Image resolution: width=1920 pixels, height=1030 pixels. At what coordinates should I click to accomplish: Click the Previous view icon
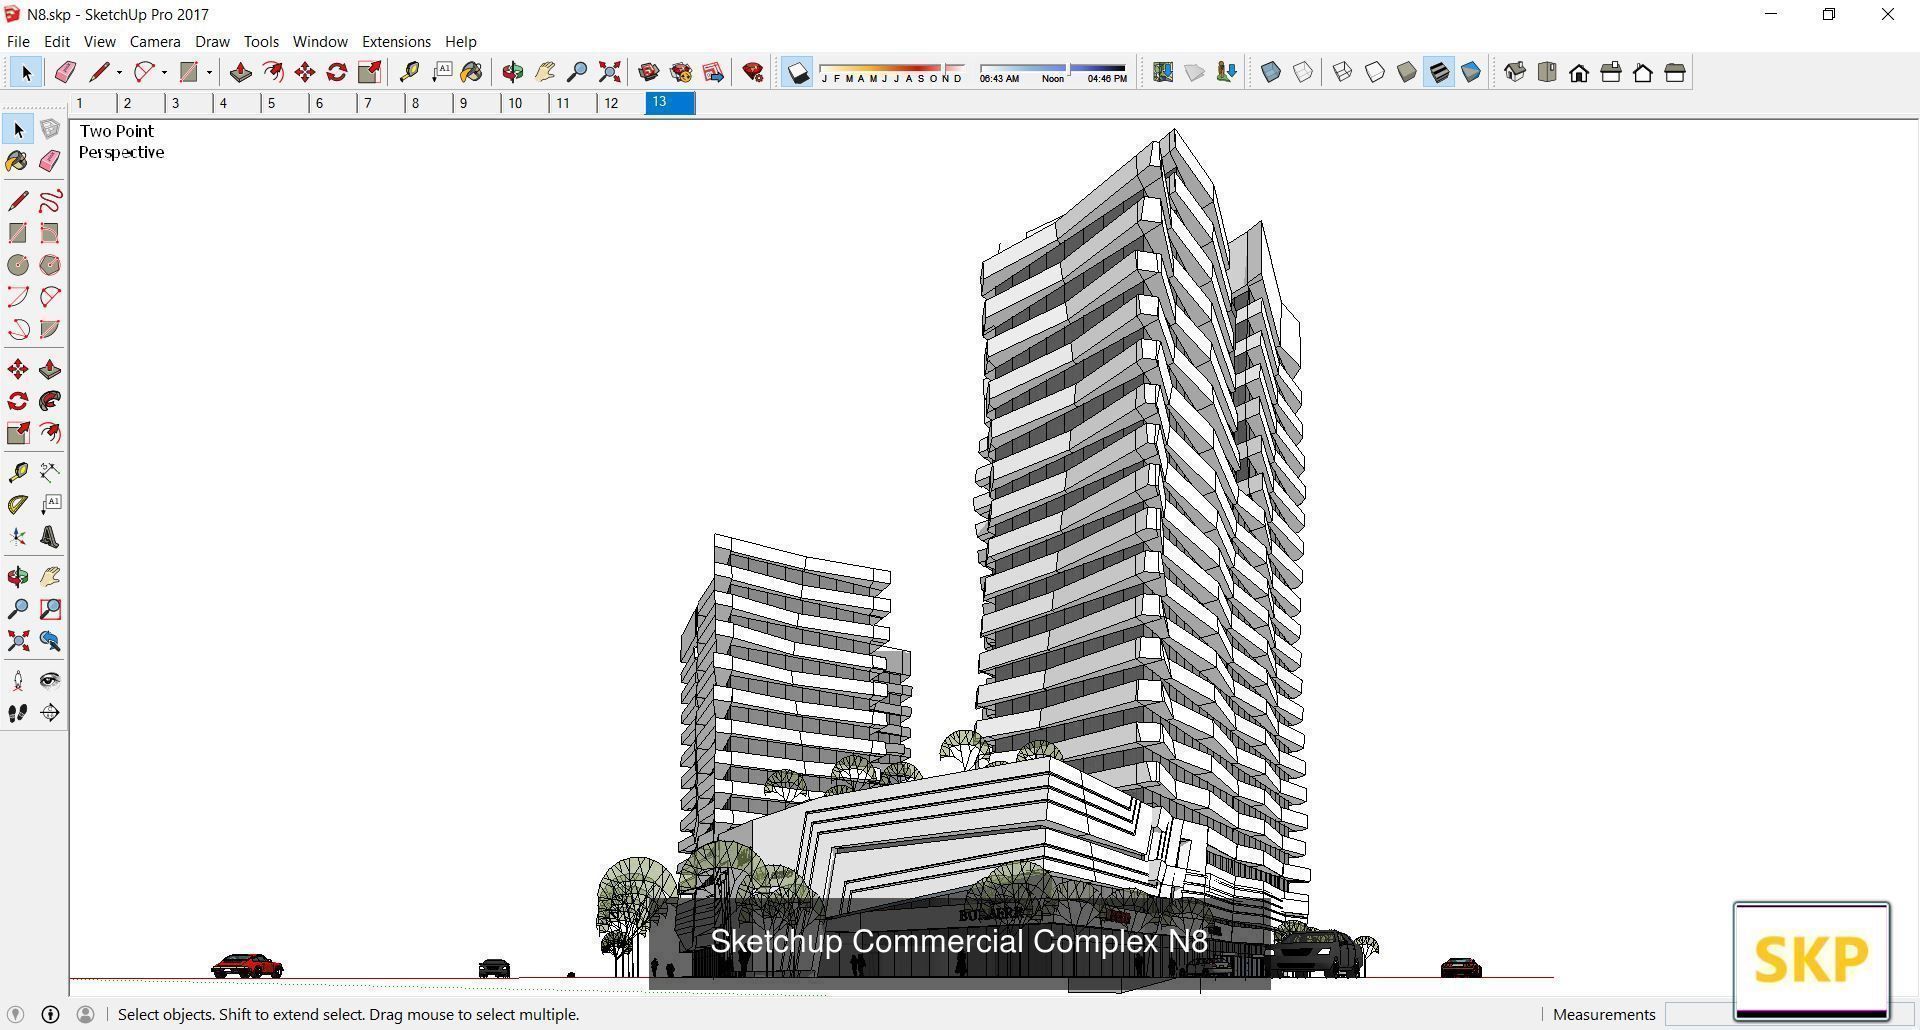(50, 641)
